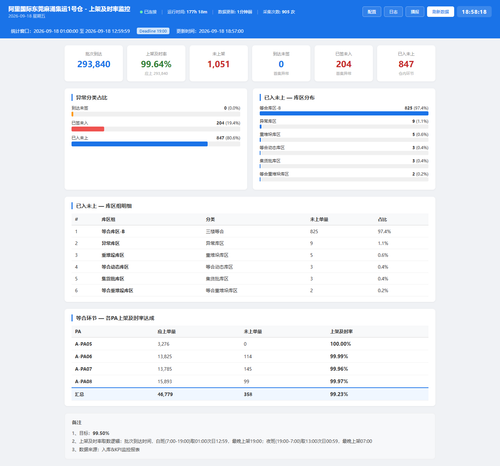This screenshot has height=466, width=500.
Task: Click 库区组 column header in detail table
Action: click(x=108, y=219)
